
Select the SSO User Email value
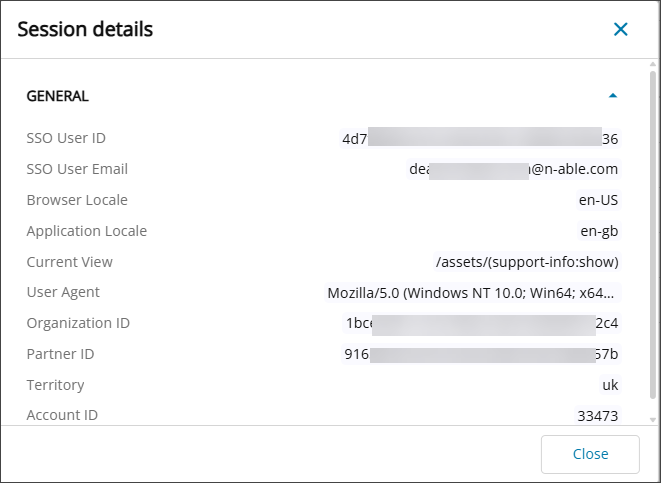point(513,169)
